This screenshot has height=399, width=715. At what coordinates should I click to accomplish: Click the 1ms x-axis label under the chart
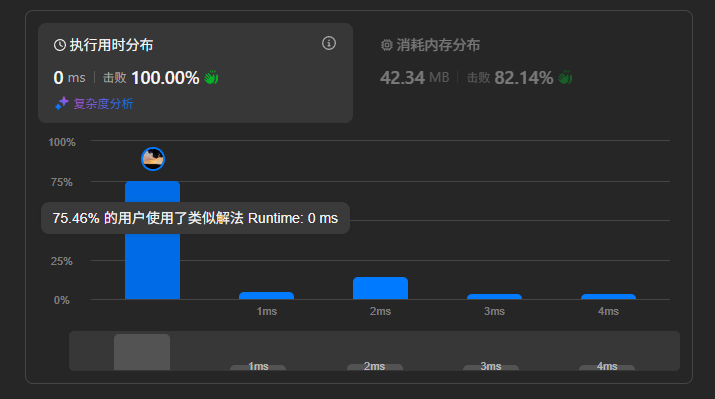(267, 311)
